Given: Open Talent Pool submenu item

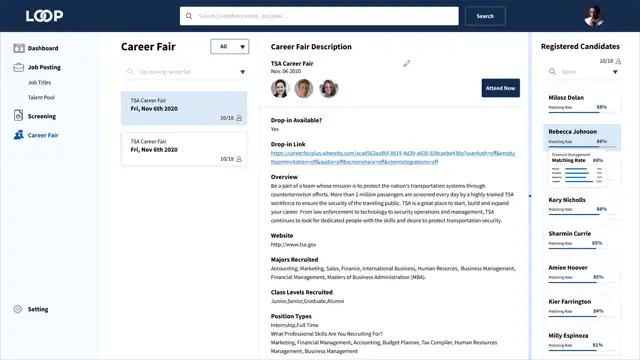Looking at the screenshot, I should (x=41, y=98).
